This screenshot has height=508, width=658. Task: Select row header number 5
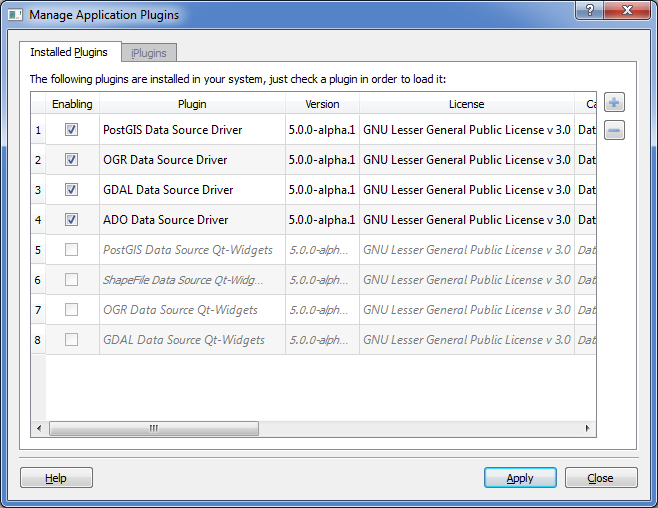[x=38, y=250]
